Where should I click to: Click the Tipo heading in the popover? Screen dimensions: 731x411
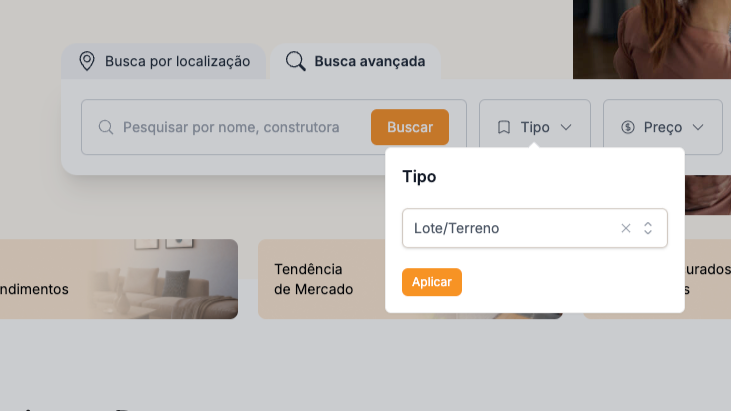(x=419, y=177)
